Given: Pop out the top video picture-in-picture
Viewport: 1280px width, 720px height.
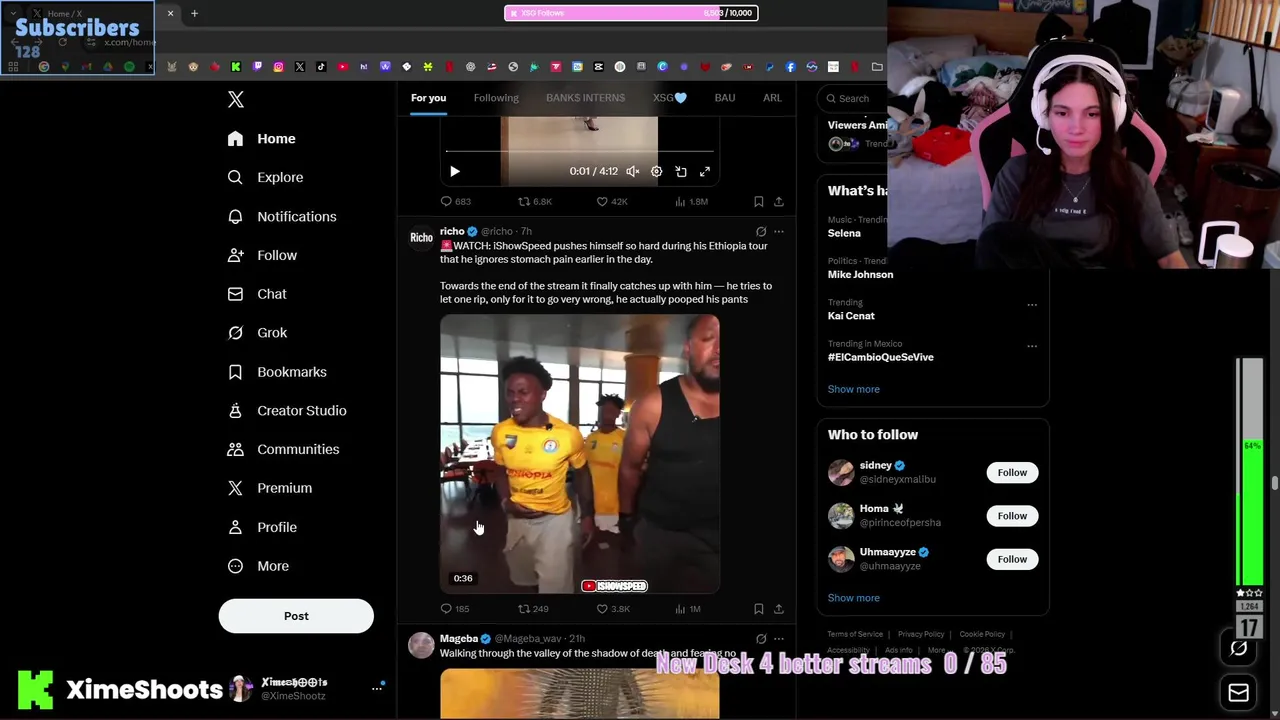Looking at the screenshot, I should coord(681,171).
